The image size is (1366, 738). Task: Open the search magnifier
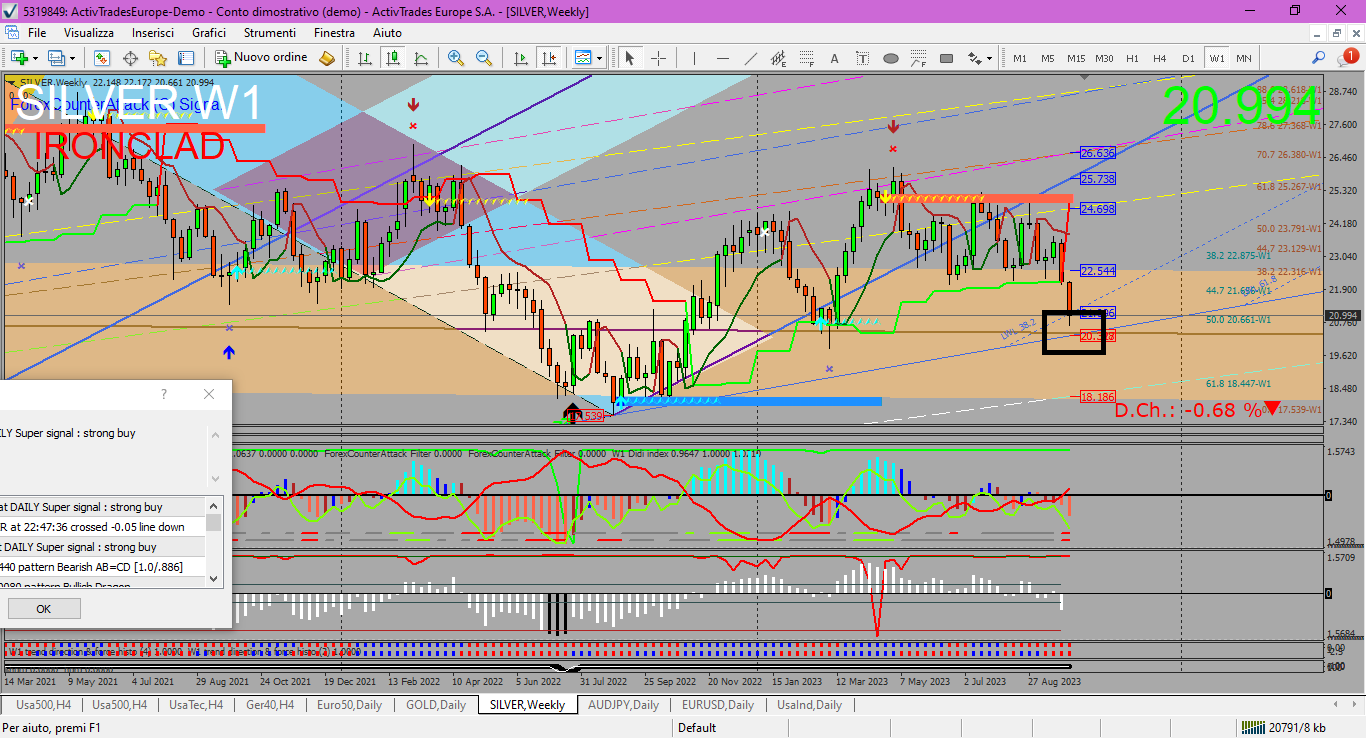click(1319, 58)
